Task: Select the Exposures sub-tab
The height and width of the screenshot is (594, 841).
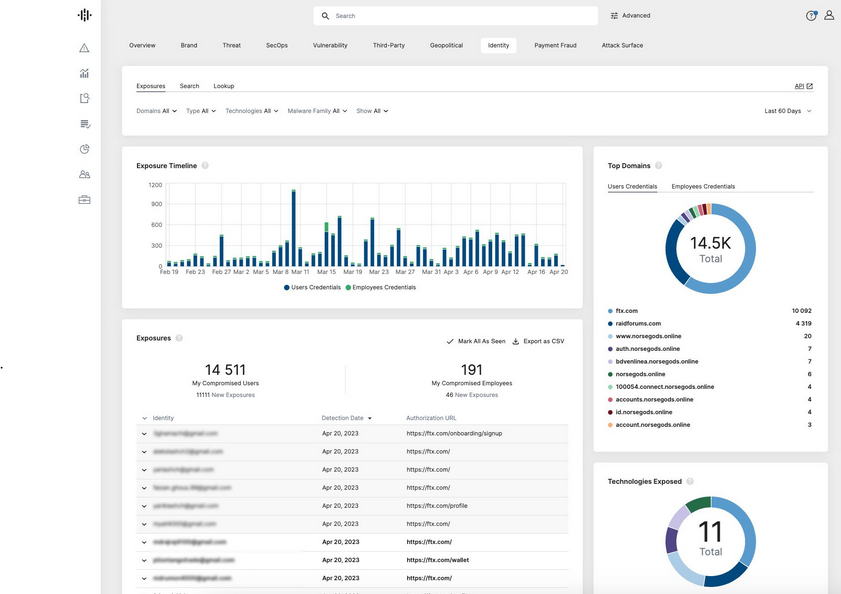Action: click(151, 86)
